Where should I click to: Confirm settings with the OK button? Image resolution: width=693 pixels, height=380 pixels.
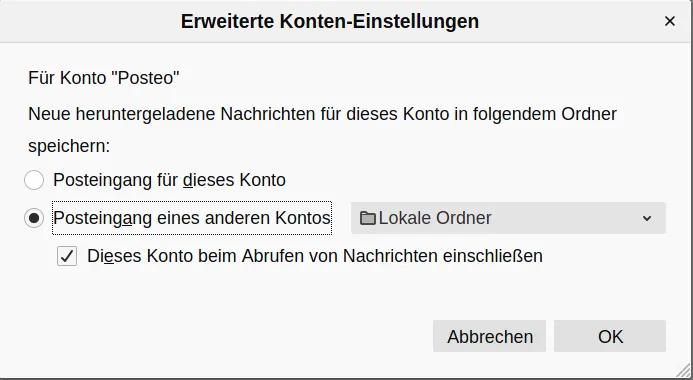point(610,336)
